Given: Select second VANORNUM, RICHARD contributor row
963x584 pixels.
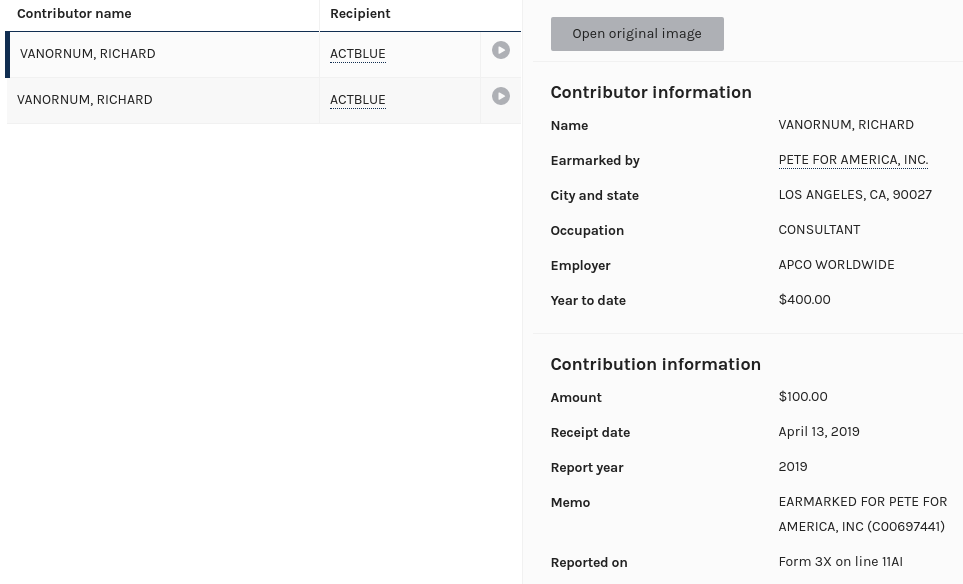Looking at the screenshot, I should click(263, 101).
